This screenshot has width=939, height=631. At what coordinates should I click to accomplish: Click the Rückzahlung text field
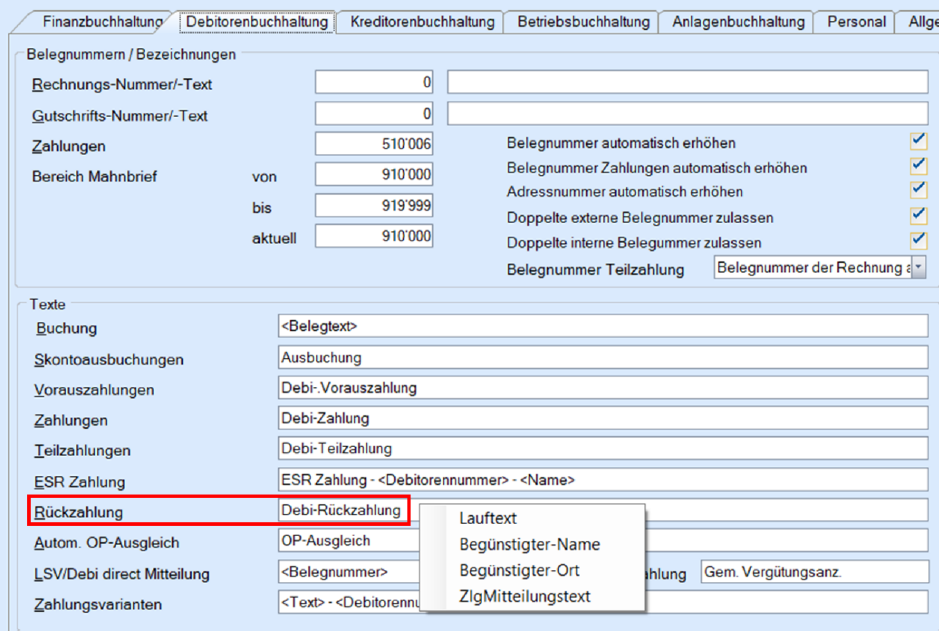pyautogui.click(x=343, y=511)
